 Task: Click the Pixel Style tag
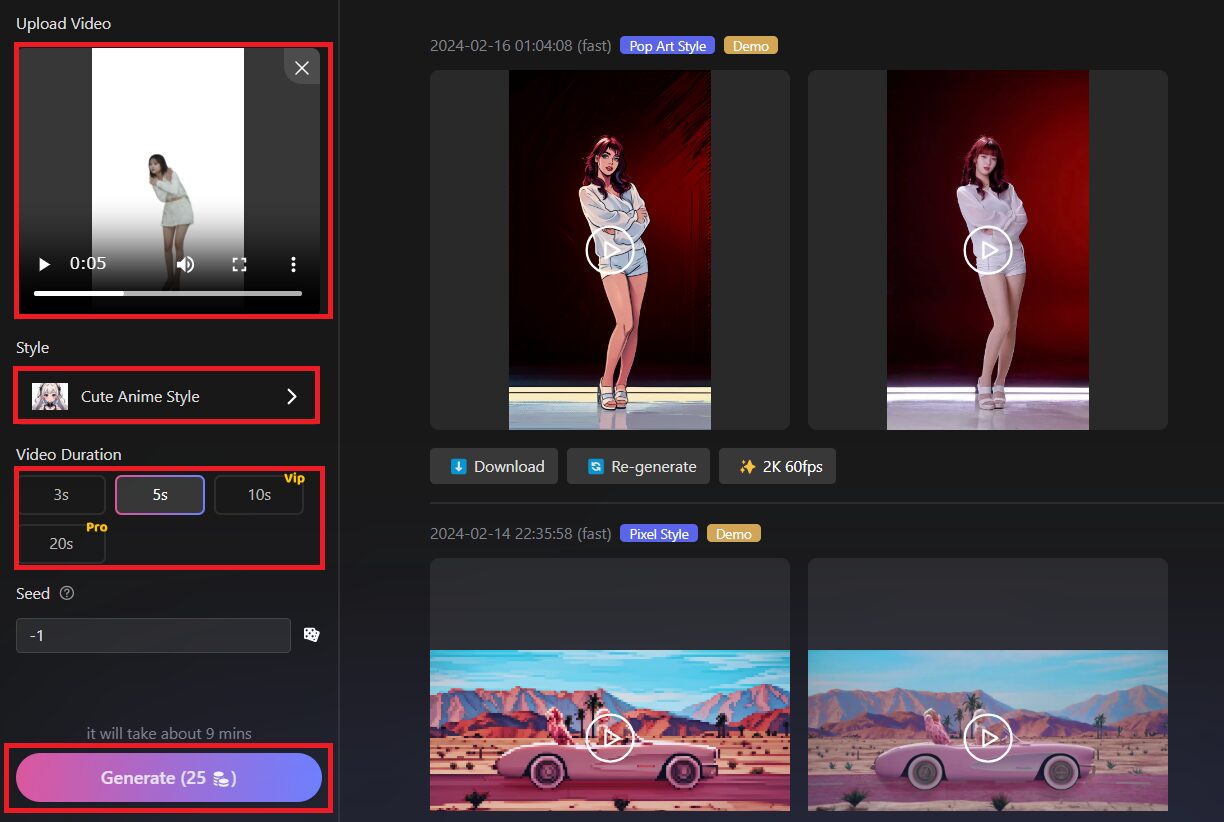658,534
